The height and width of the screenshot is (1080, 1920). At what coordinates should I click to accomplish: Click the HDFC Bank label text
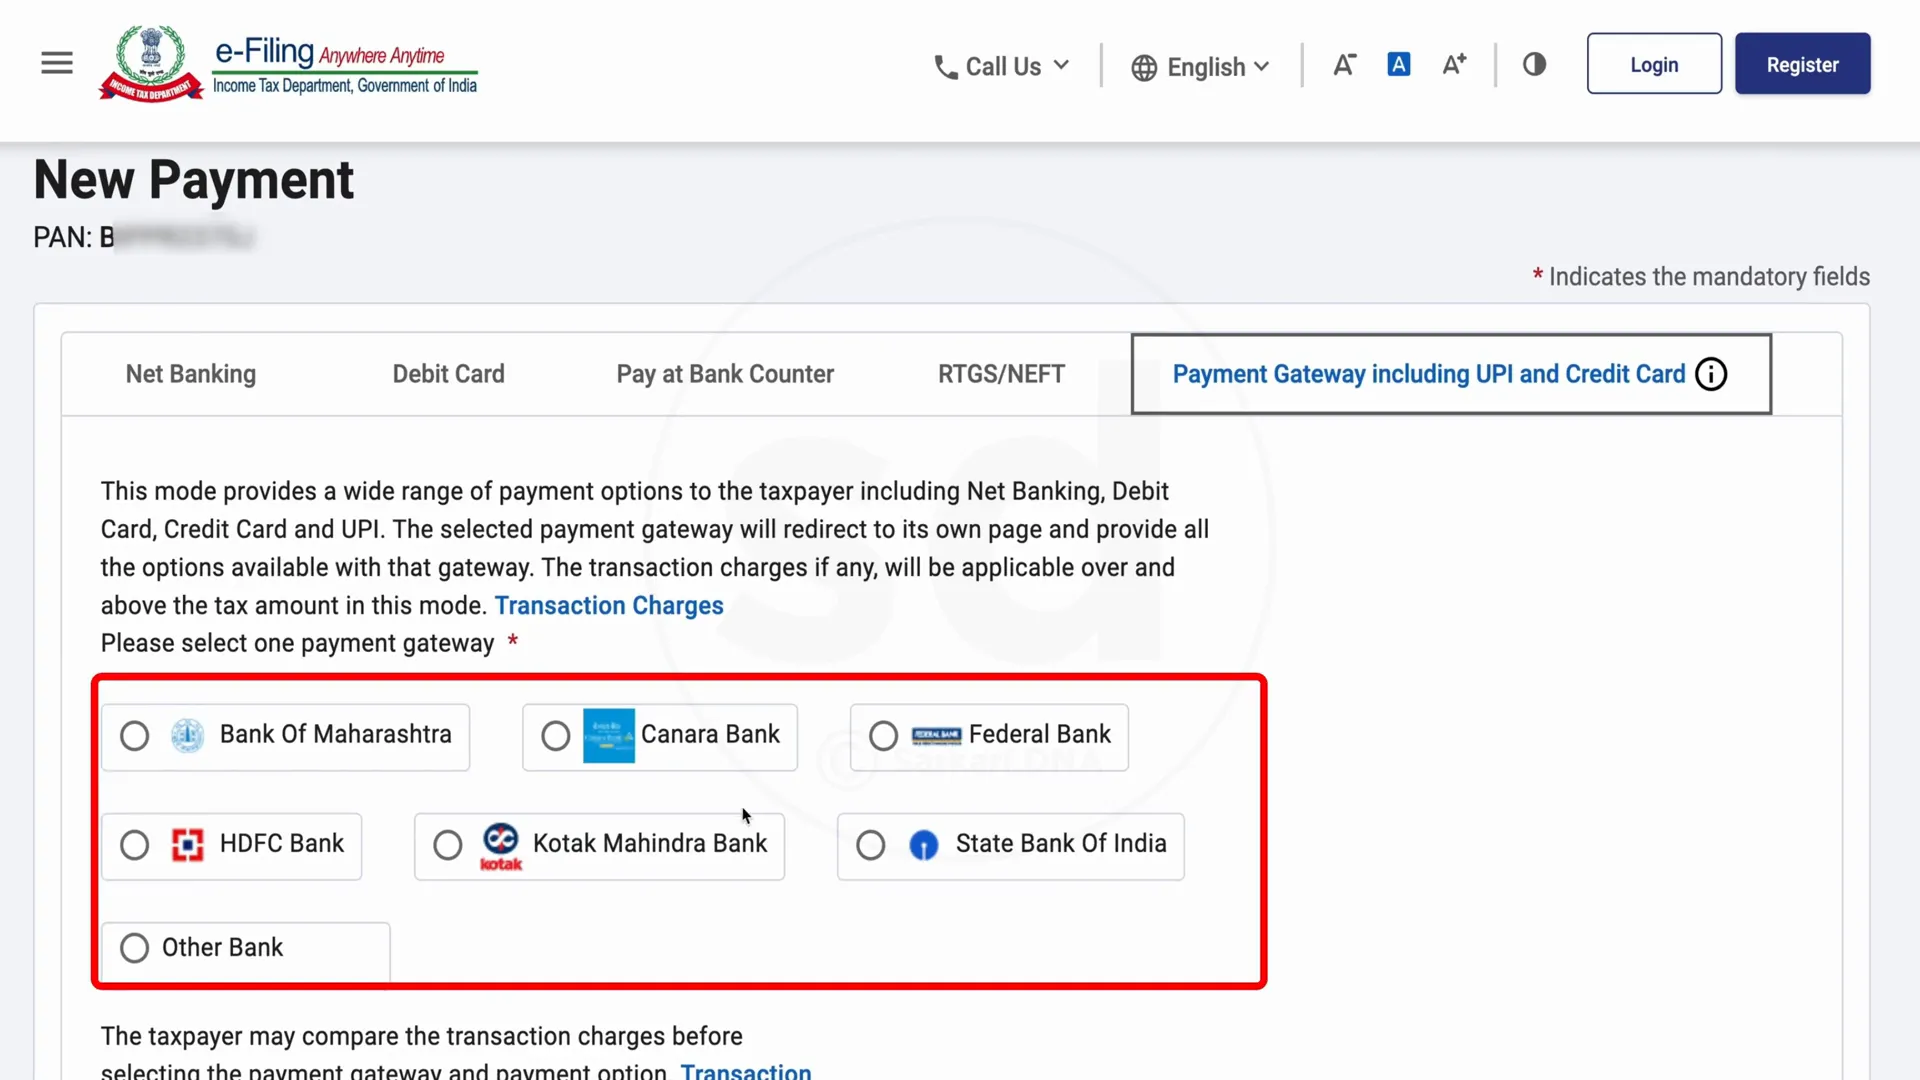click(x=282, y=843)
